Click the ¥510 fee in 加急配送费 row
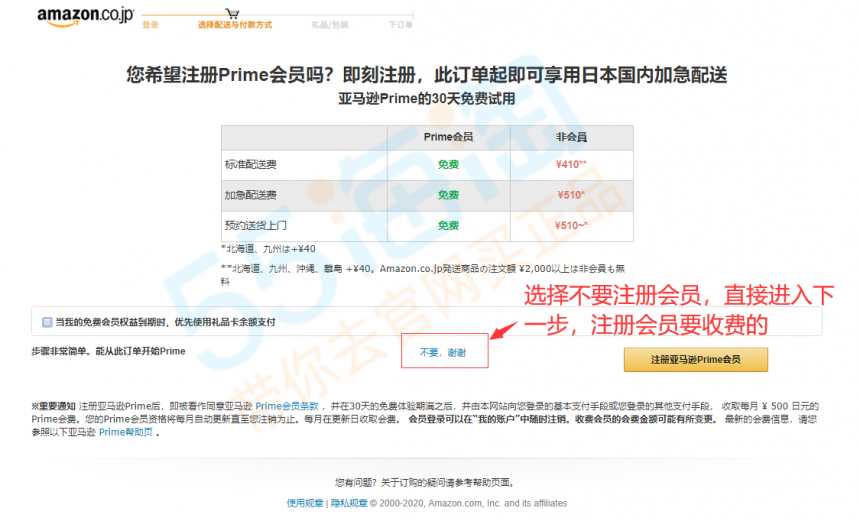Screen dimensions: 860x521 click(571, 195)
